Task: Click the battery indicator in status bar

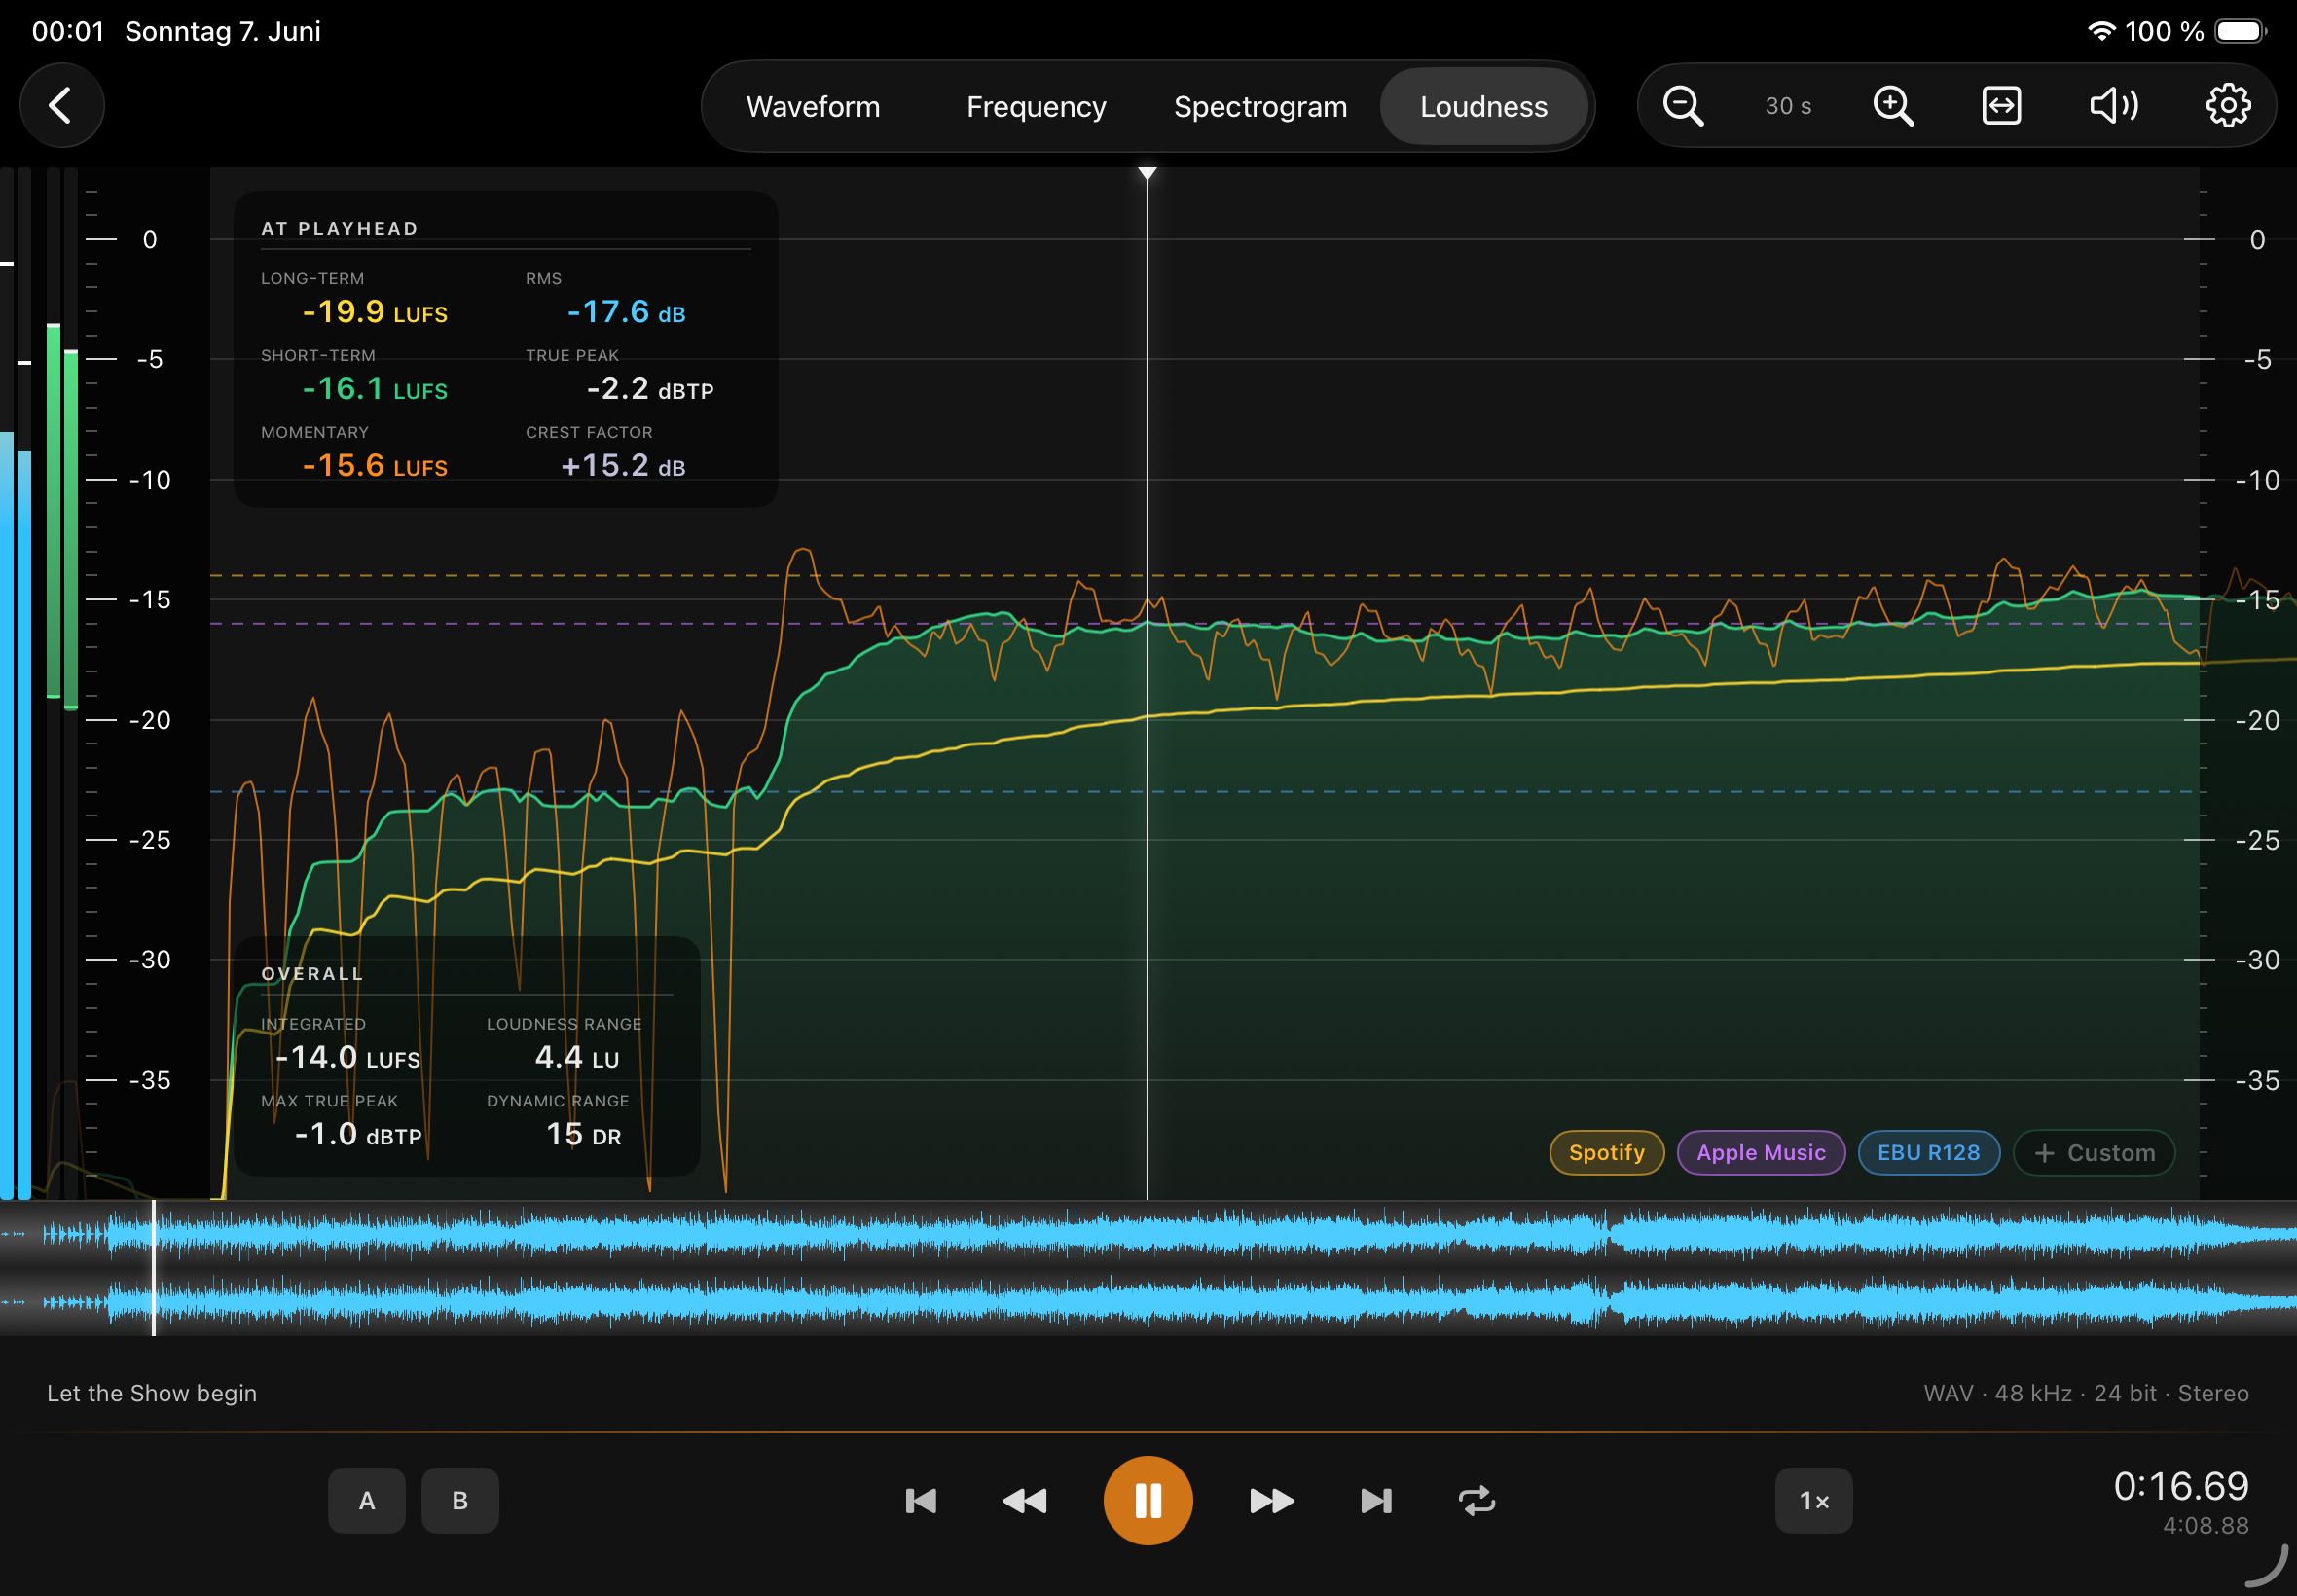Action: [x=2240, y=31]
